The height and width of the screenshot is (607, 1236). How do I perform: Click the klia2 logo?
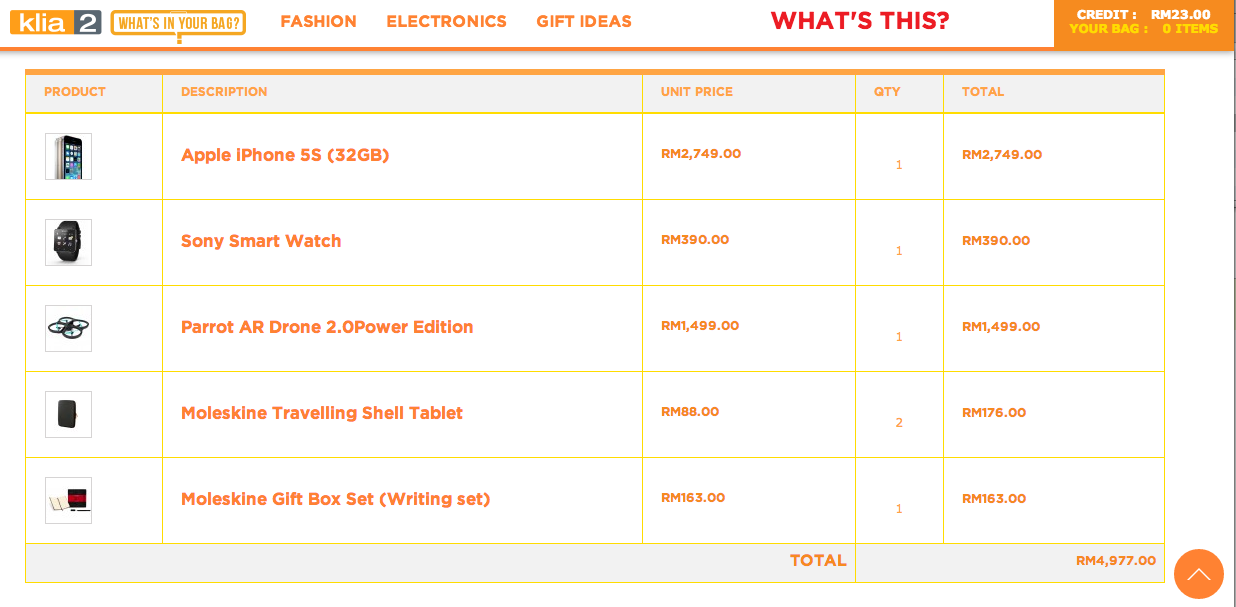(56, 22)
